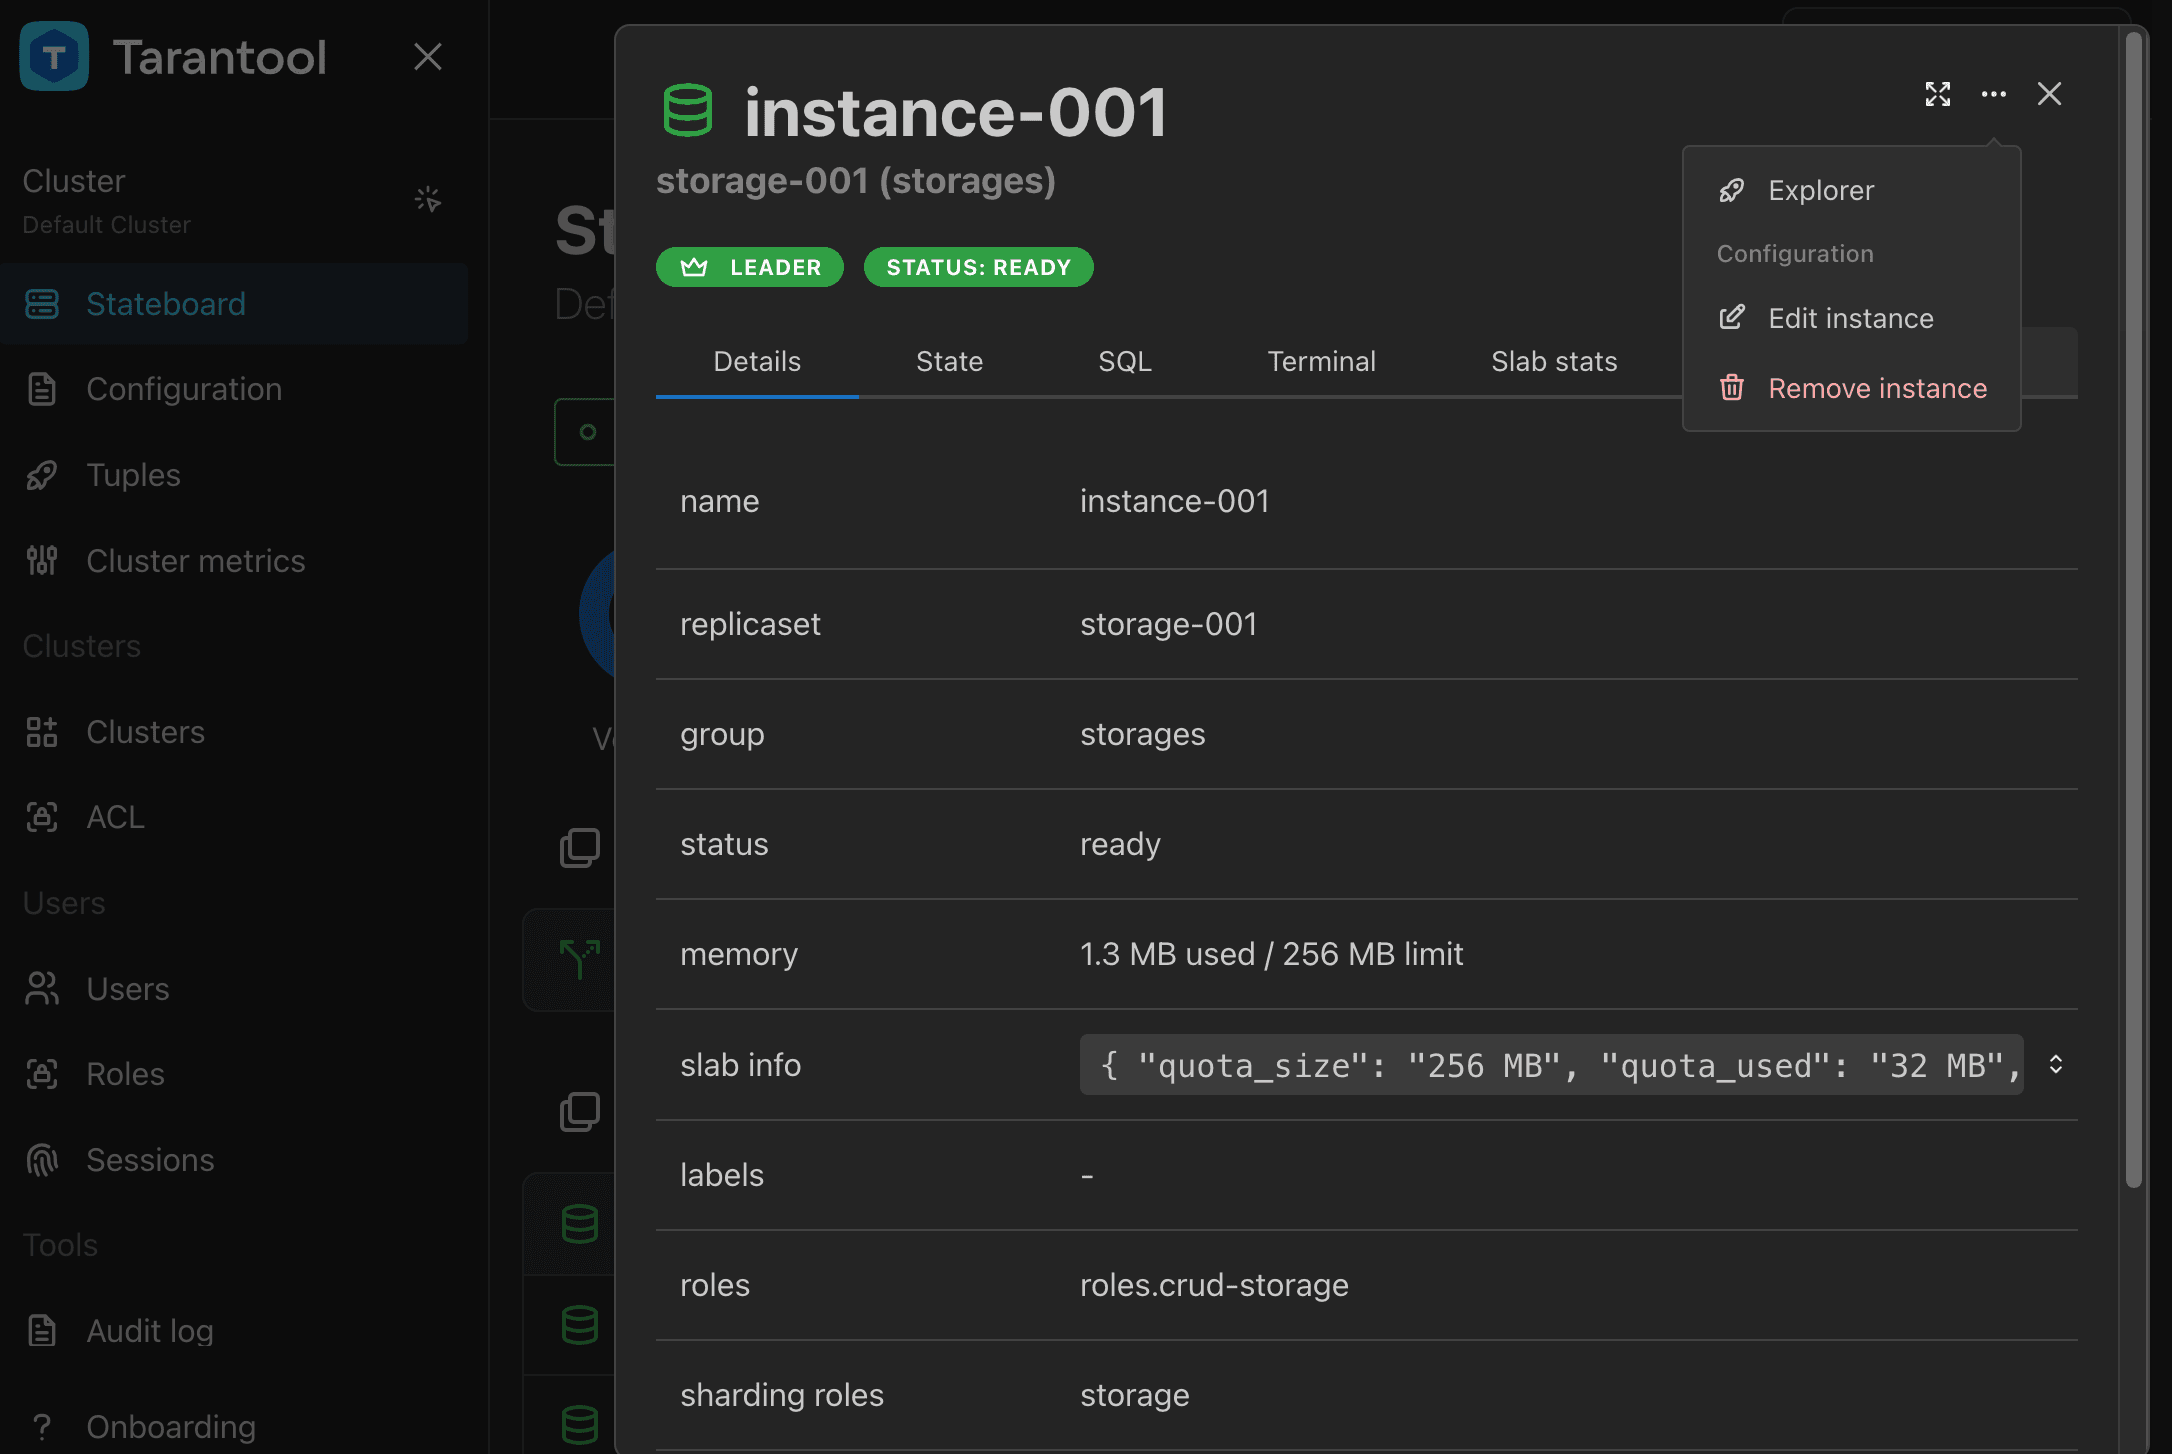Click the Remove instance trash icon
This screenshot has height=1454, width=2172.
pyautogui.click(x=1732, y=388)
